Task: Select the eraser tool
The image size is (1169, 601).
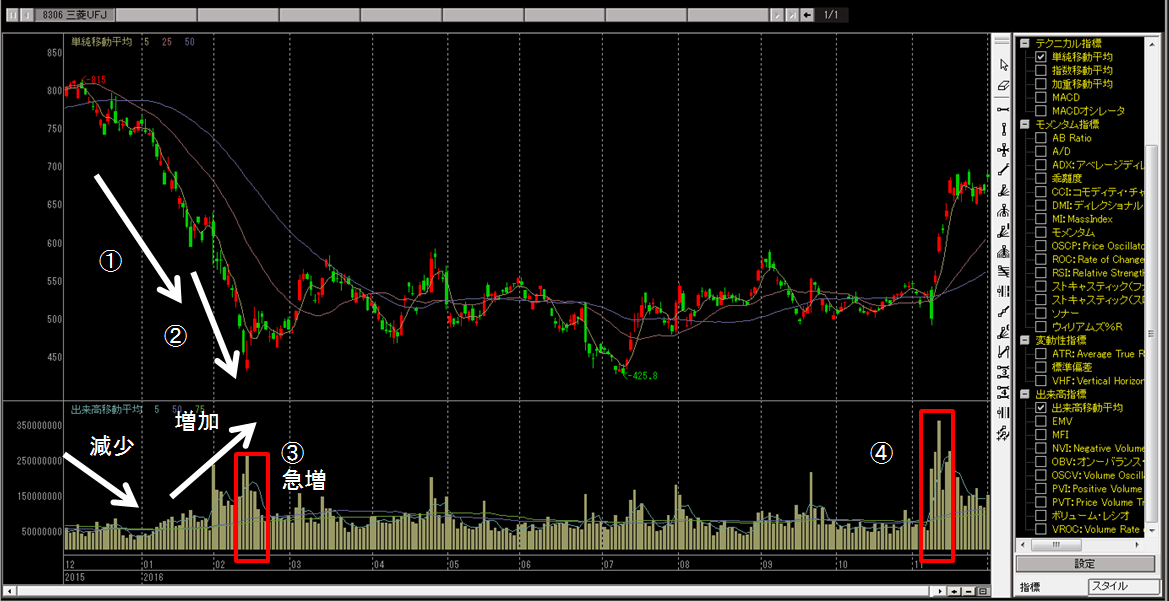Action: pos(1003,87)
